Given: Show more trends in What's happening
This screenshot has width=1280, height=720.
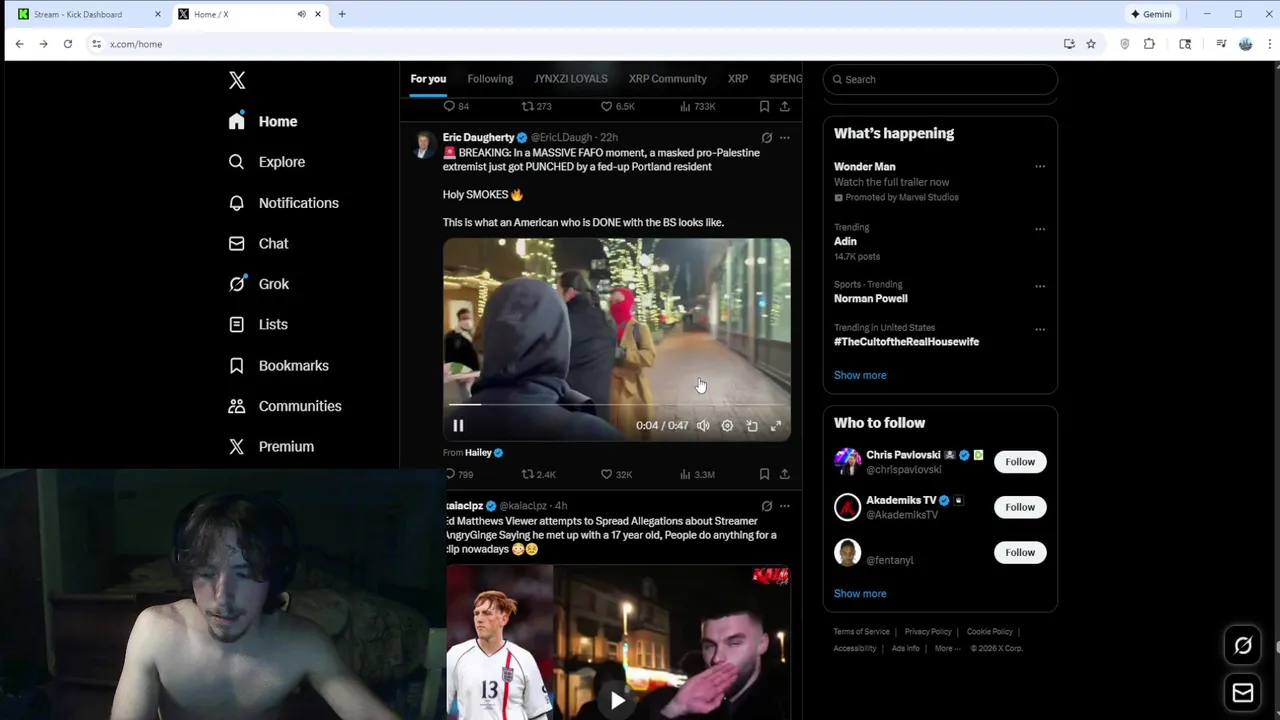Looking at the screenshot, I should pos(860,375).
